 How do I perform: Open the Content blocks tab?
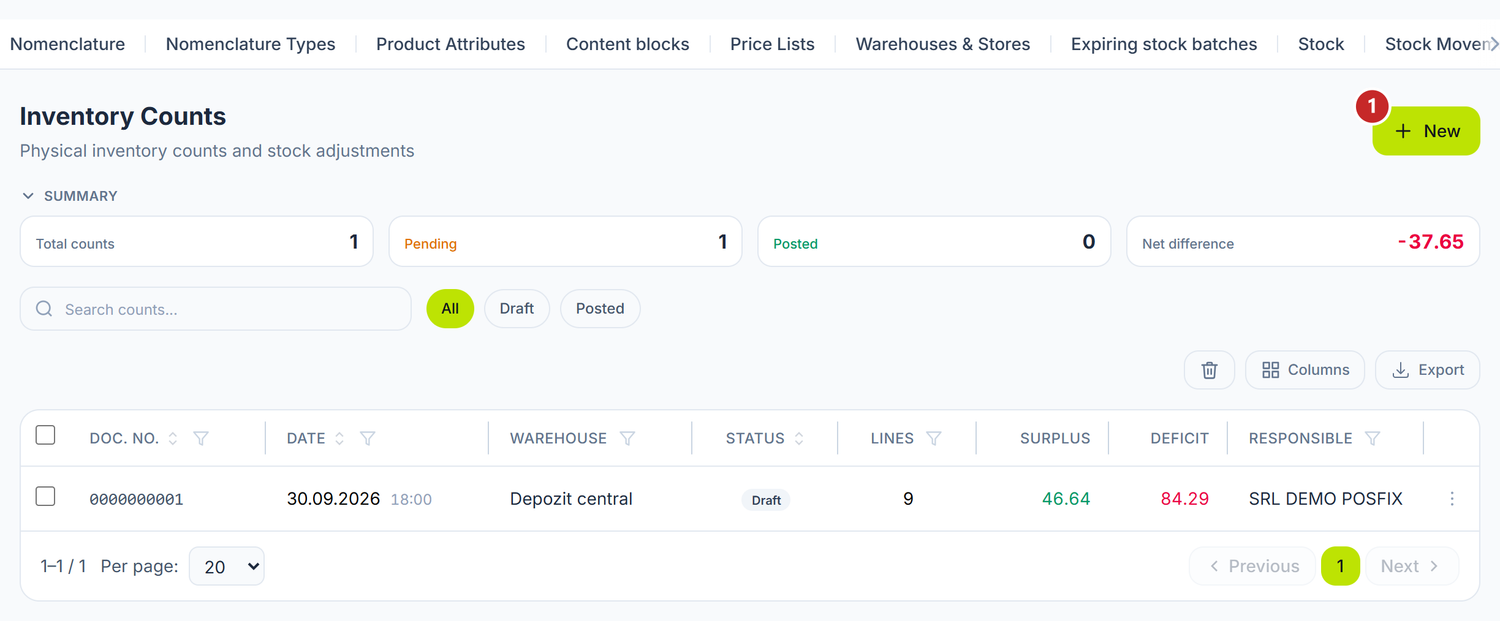pyautogui.click(x=628, y=44)
